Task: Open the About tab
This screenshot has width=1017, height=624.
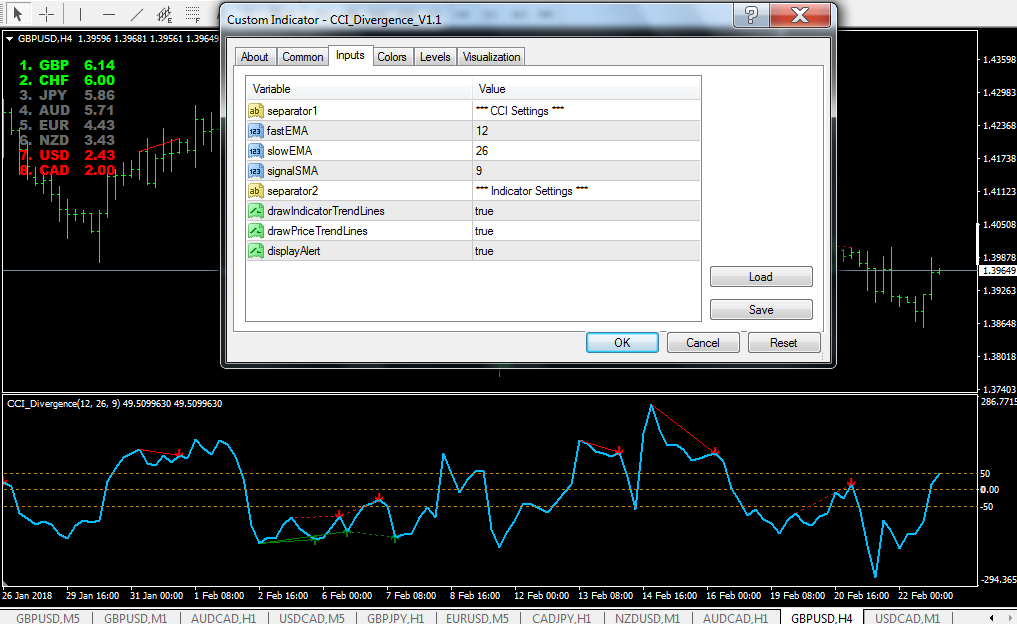Action: tap(255, 57)
